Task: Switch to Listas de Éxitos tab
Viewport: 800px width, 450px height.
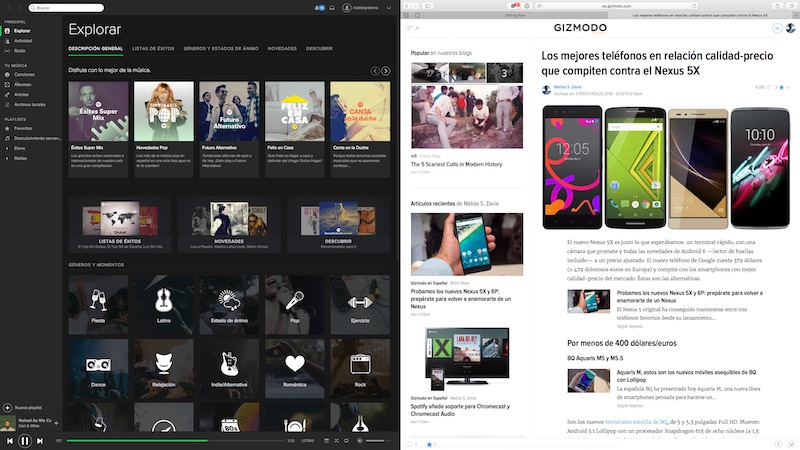Action: point(153,48)
